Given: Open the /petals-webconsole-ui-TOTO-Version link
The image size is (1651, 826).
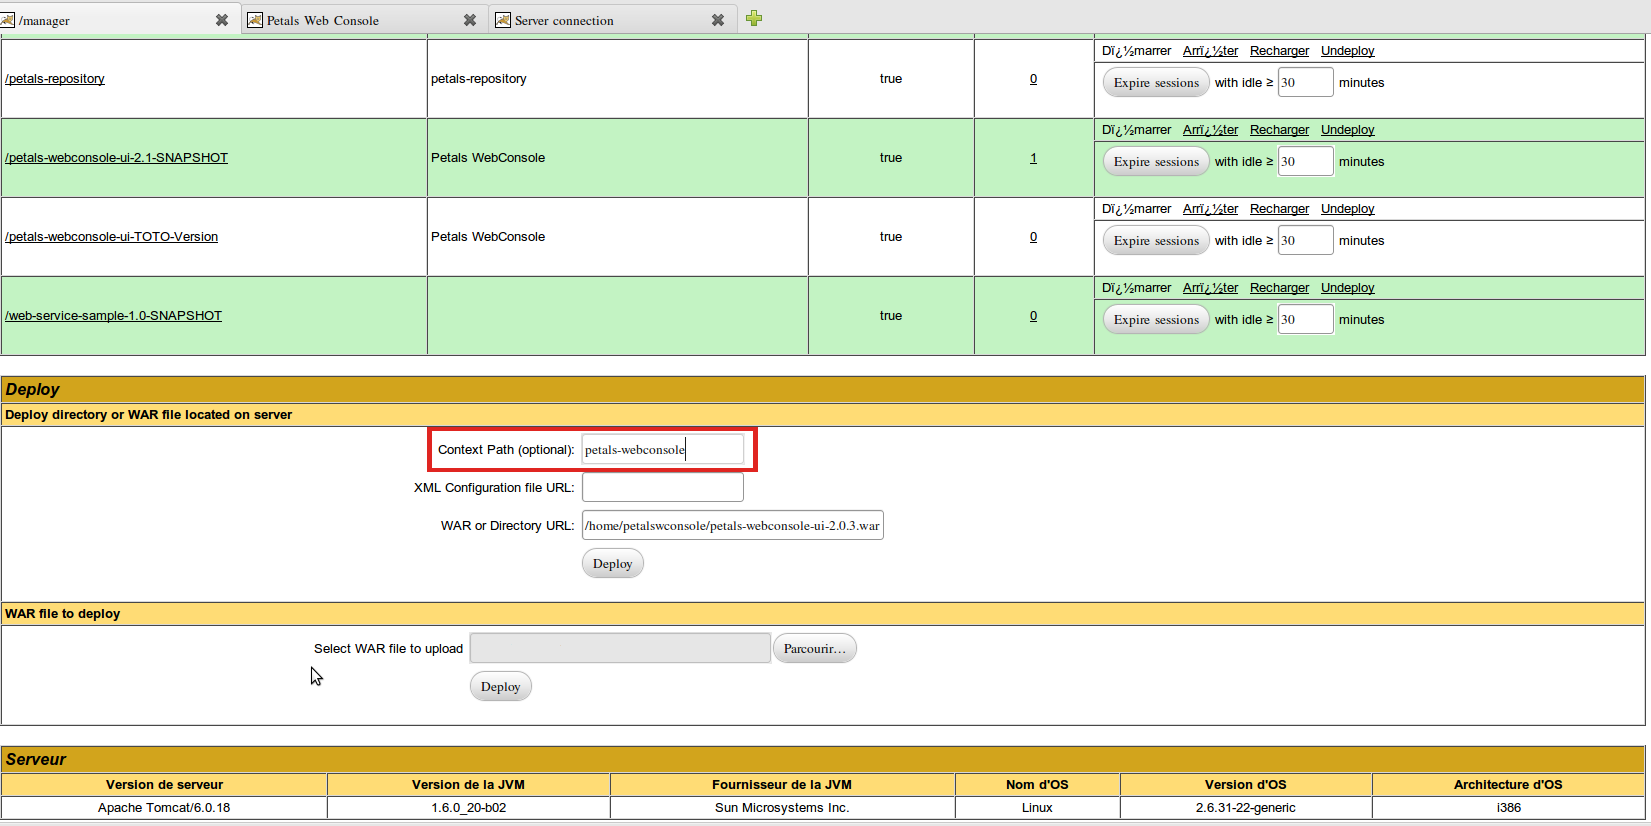Looking at the screenshot, I should pyautogui.click(x=111, y=237).
